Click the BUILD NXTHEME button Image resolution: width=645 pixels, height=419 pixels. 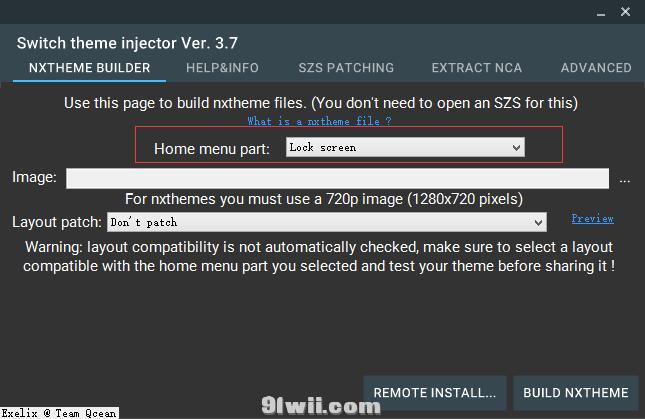pyautogui.click(x=575, y=393)
